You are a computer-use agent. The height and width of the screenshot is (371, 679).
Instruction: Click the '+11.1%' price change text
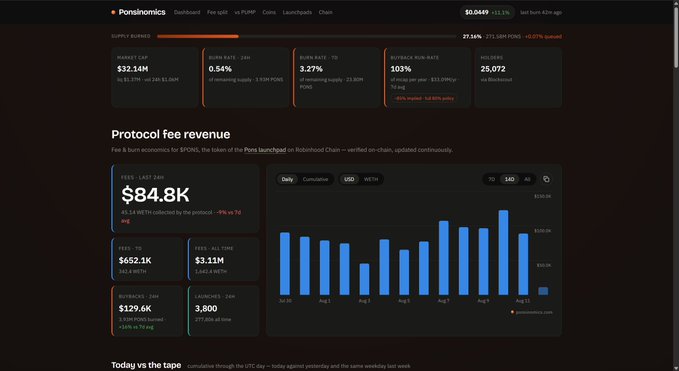(x=500, y=13)
